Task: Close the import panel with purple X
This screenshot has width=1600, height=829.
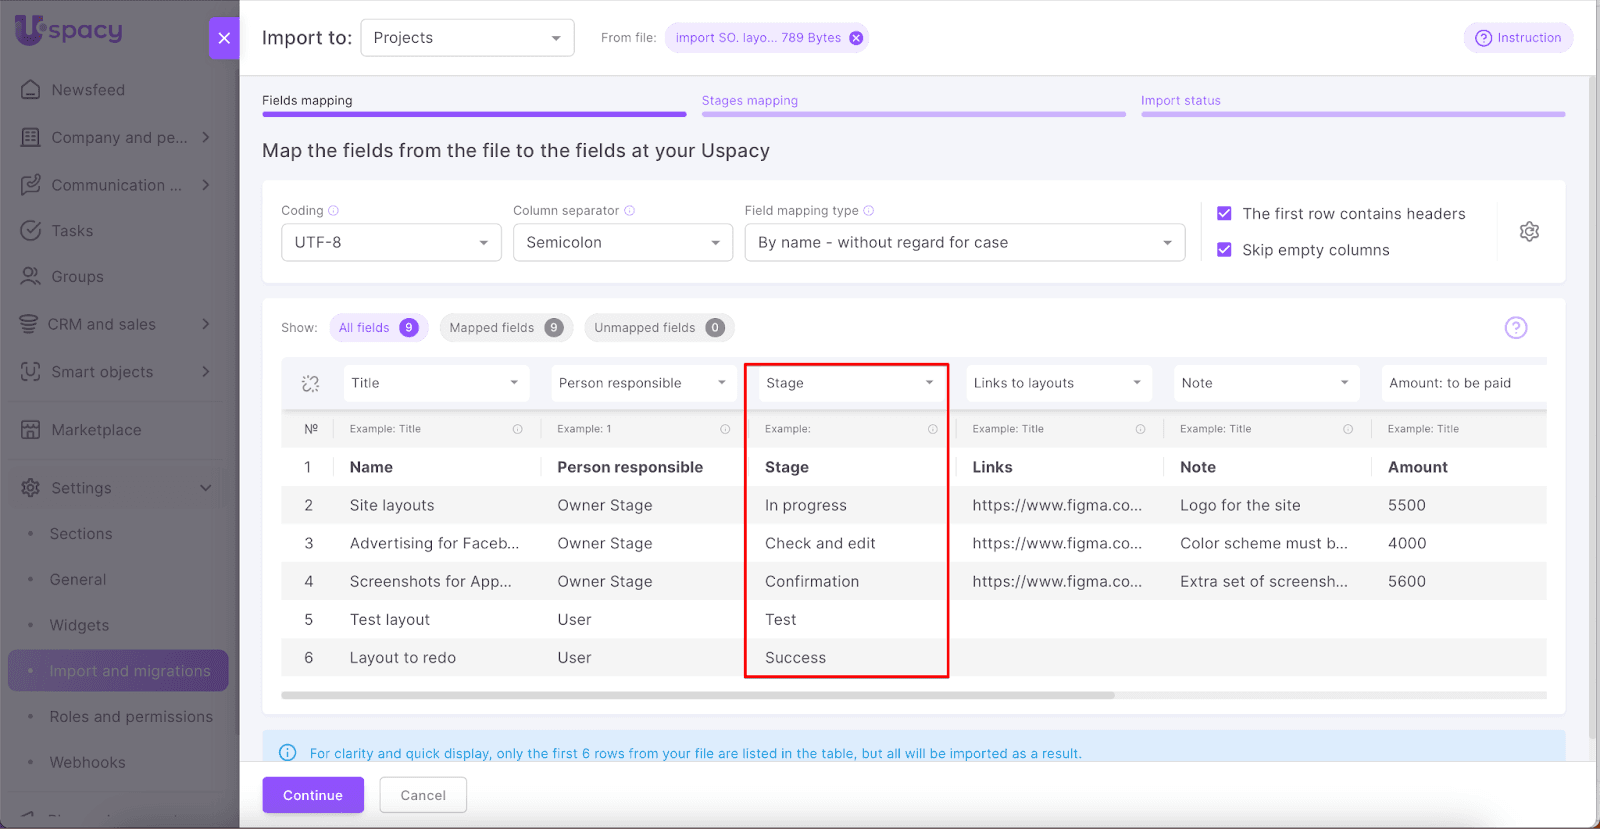Action: pos(224,38)
